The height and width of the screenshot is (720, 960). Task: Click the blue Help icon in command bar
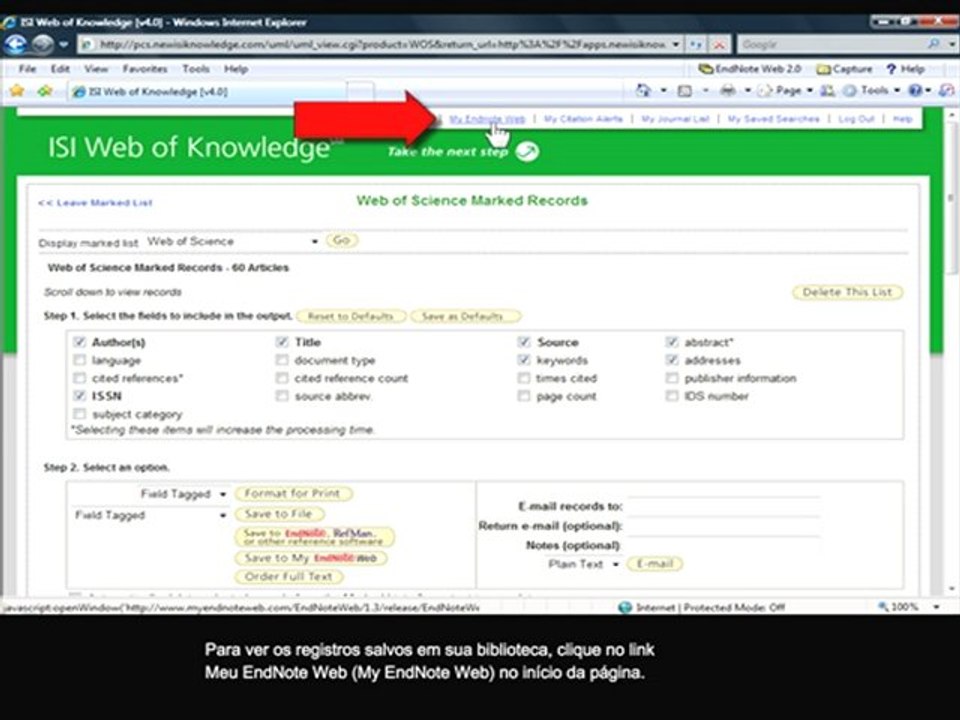(x=915, y=91)
